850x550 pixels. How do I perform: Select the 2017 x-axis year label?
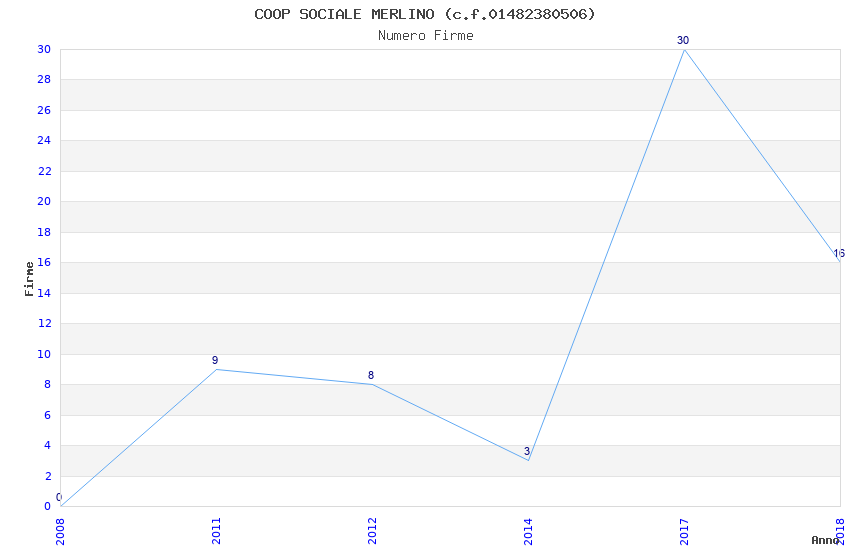pos(684,531)
